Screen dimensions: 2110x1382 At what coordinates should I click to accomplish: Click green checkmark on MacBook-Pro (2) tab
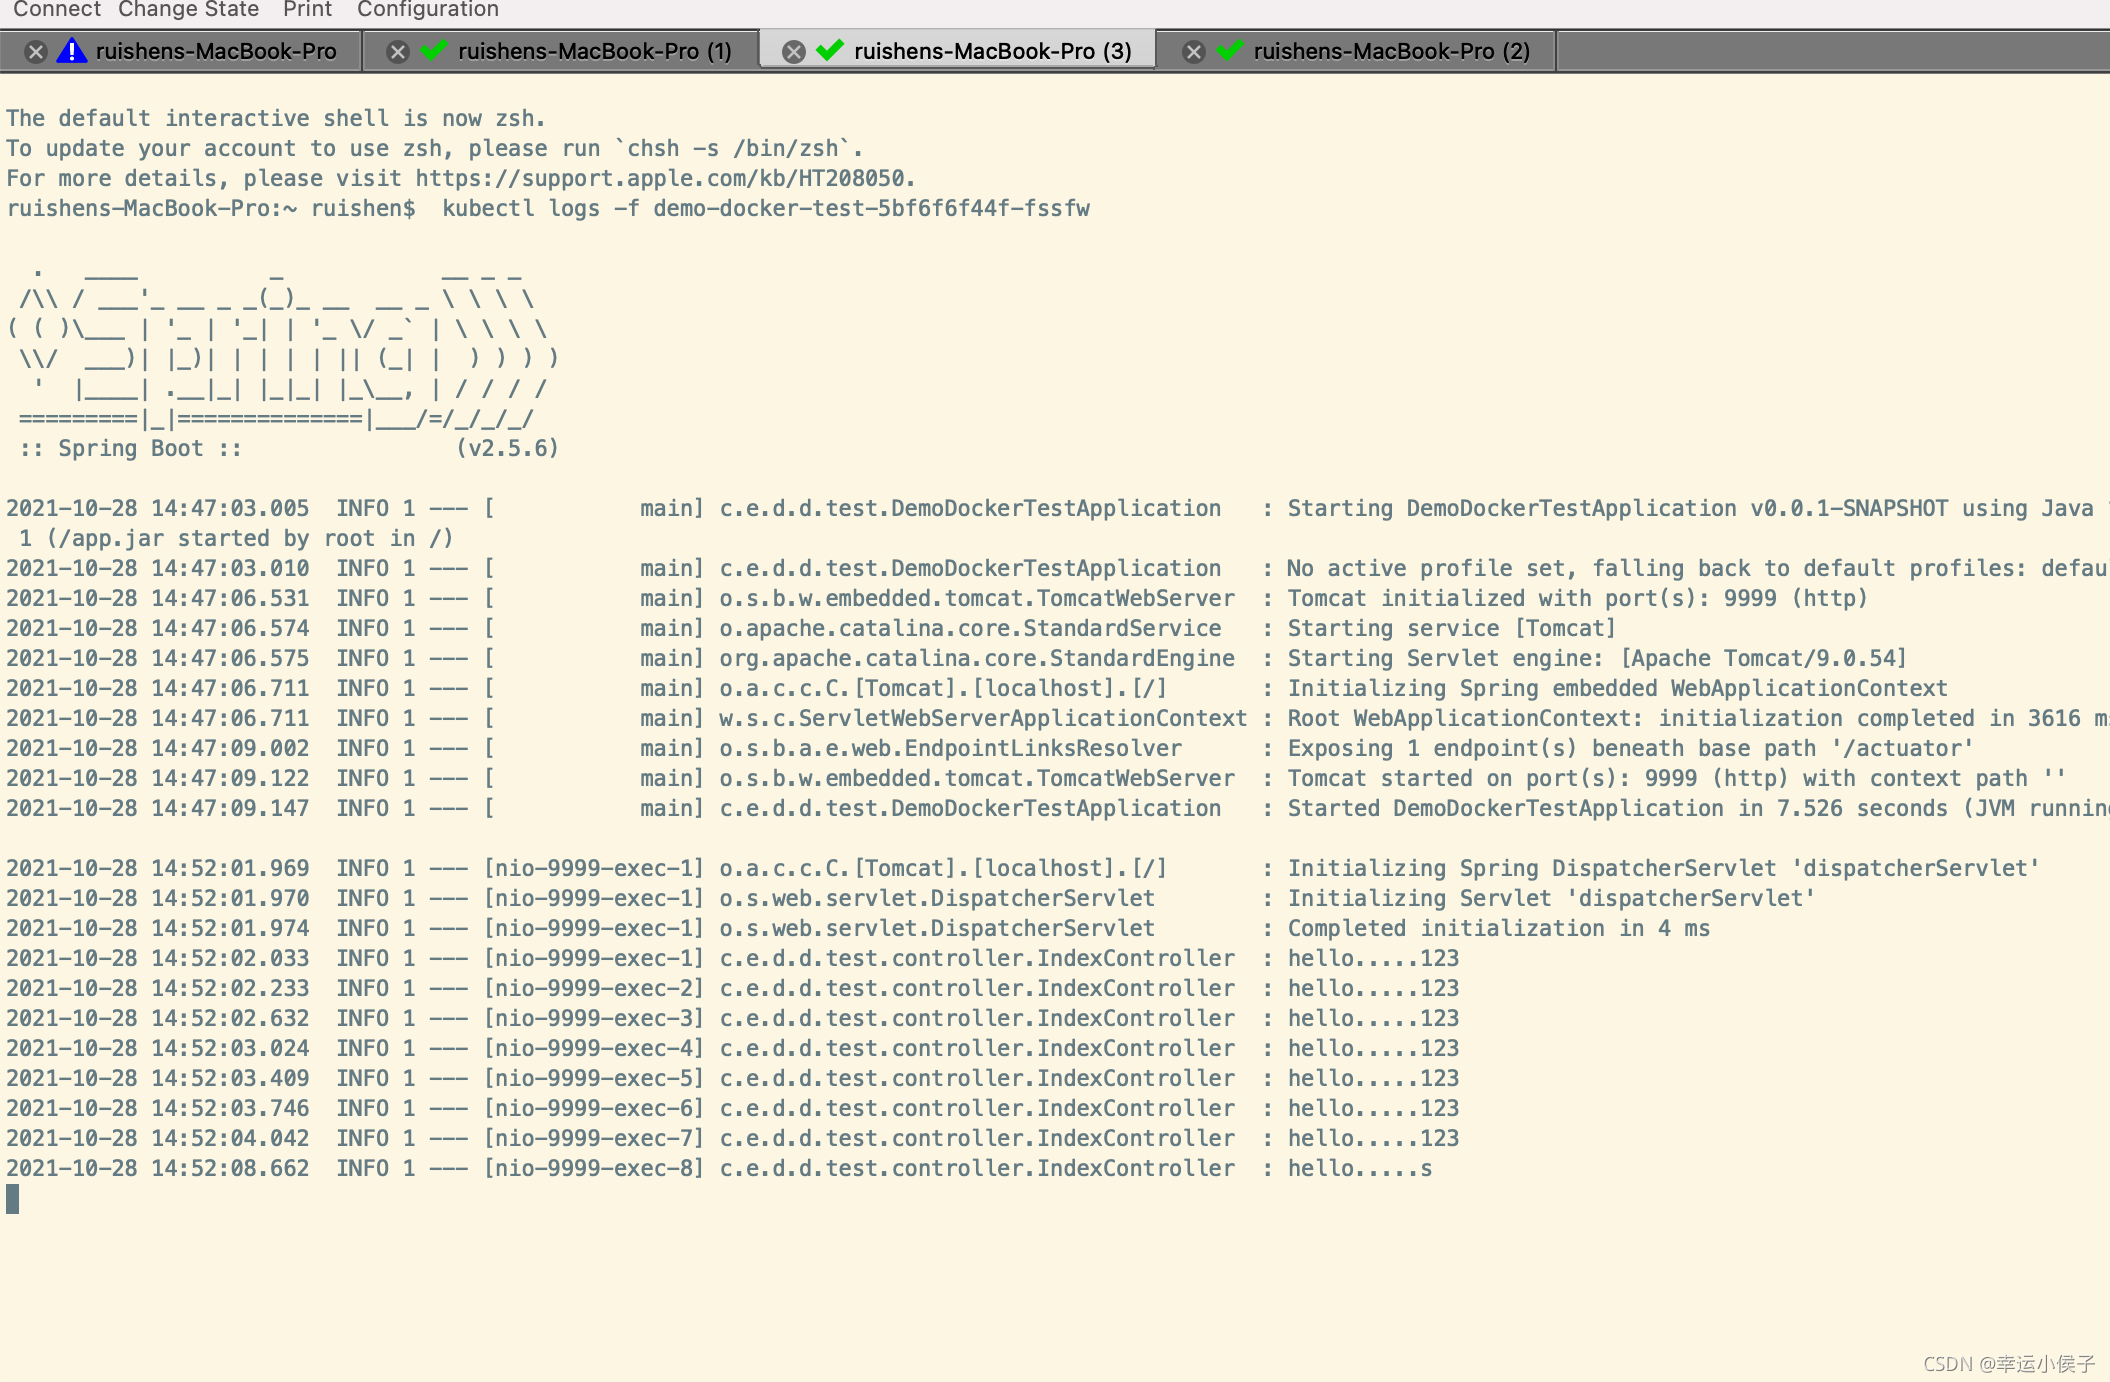coord(1230,50)
